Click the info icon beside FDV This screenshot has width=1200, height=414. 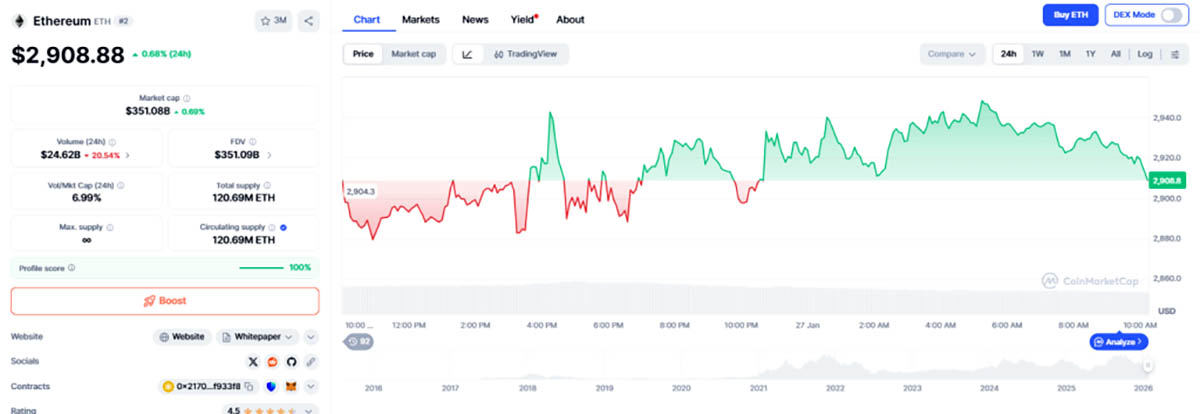coord(252,142)
